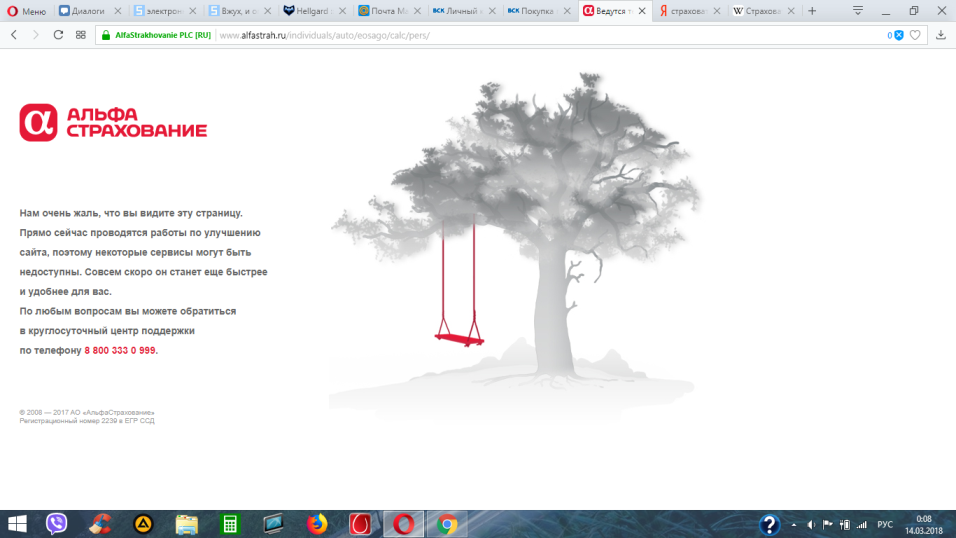Open the Speed Dial grid icon

pyautogui.click(x=81, y=34)
